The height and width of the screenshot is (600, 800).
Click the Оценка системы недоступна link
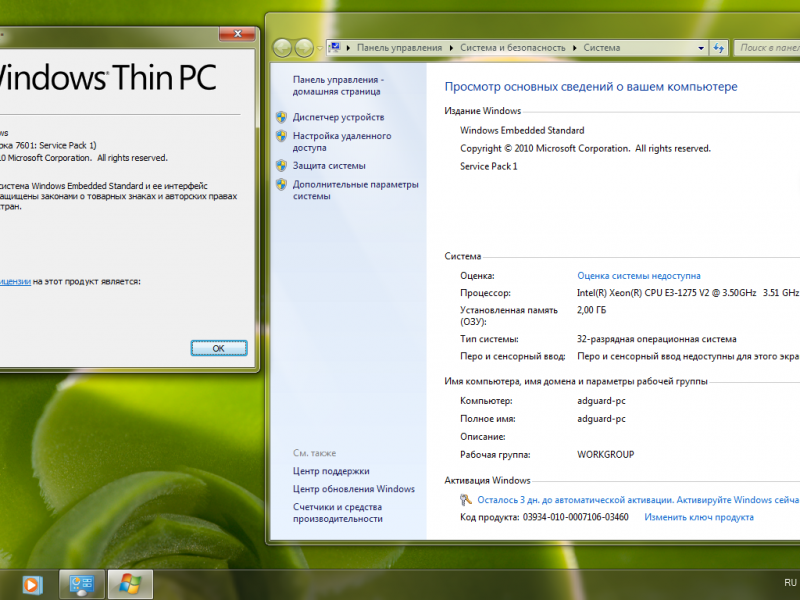point(639,276)
